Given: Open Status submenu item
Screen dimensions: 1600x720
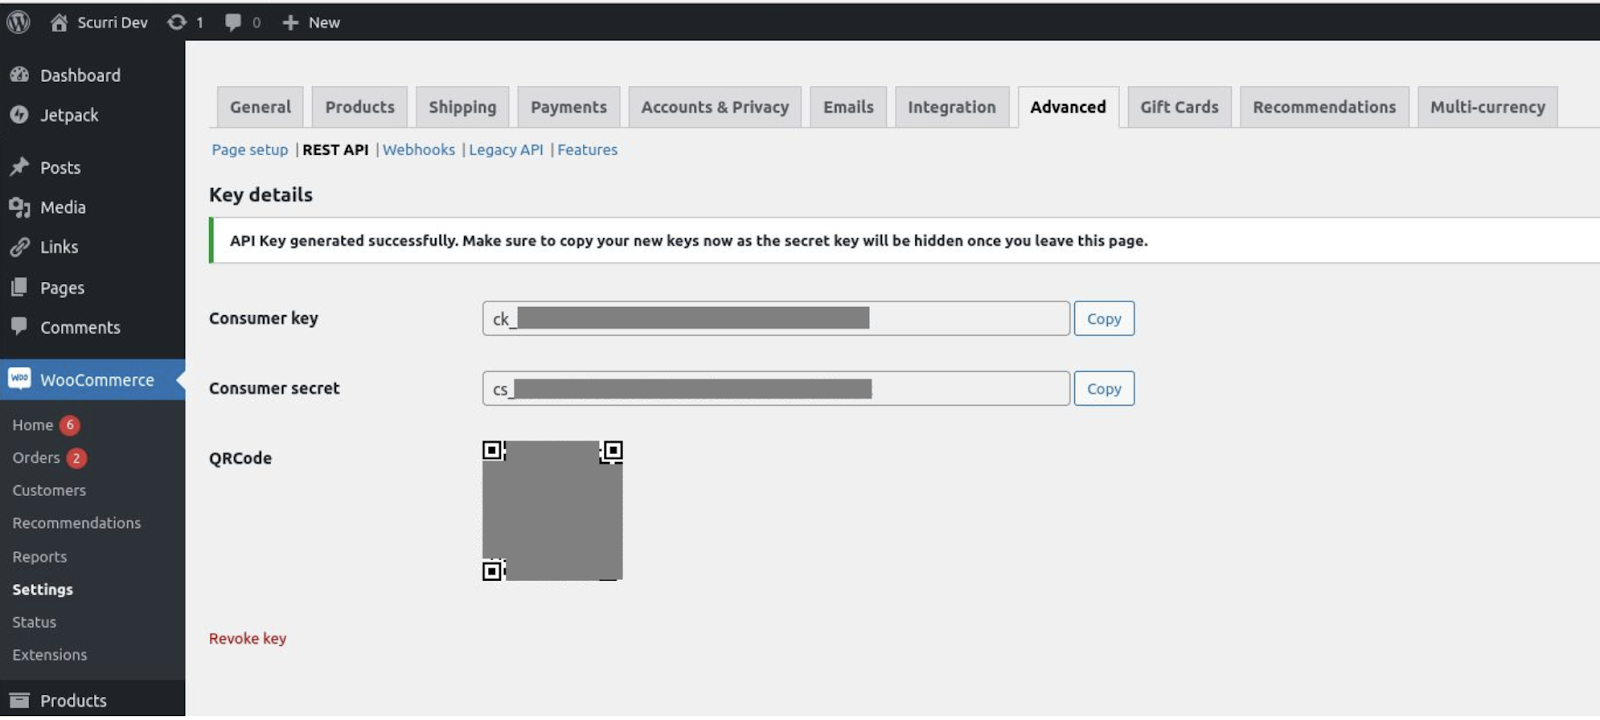Looking at the screenshot, I should click(x=34, y=622).
